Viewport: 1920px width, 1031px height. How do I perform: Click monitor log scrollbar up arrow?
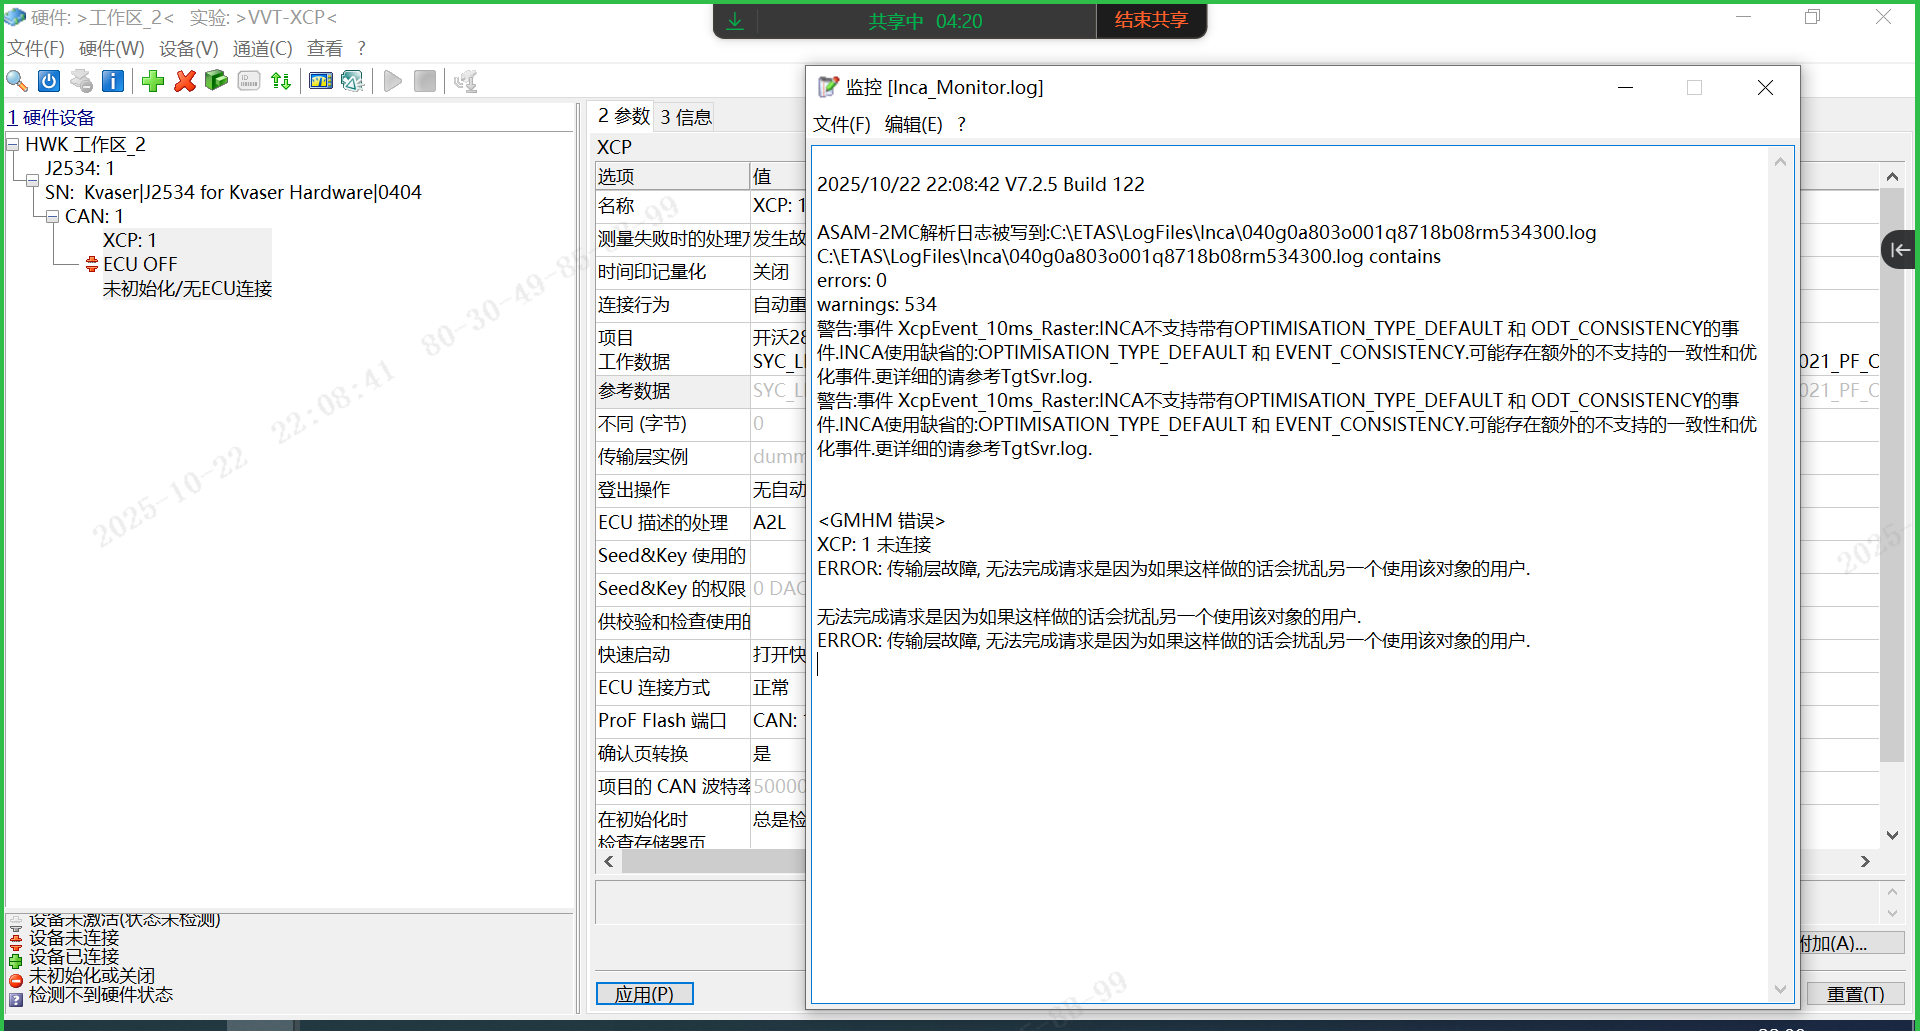(x=1780, y=161)
